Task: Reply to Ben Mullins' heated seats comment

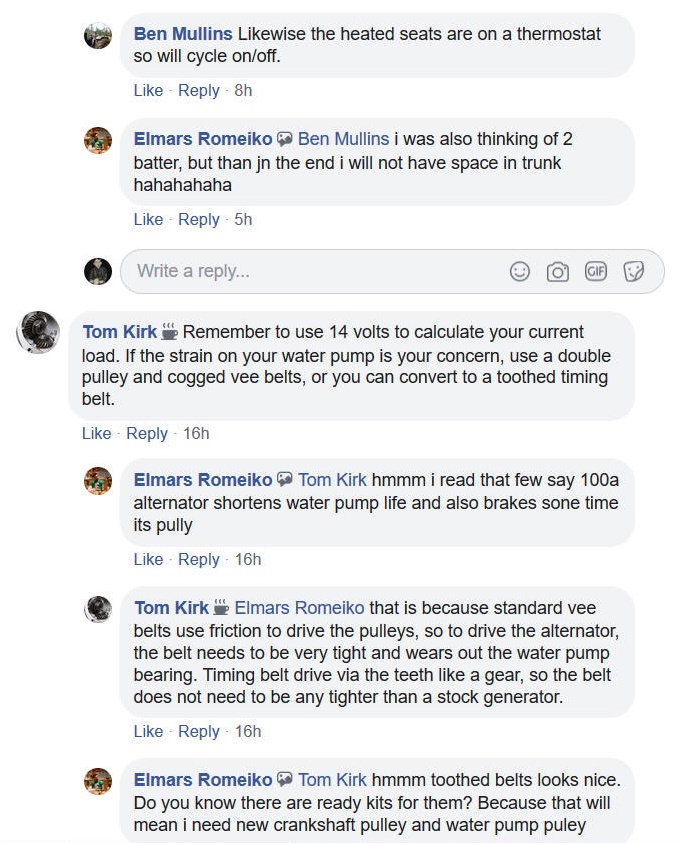Action: click(198, 90)
